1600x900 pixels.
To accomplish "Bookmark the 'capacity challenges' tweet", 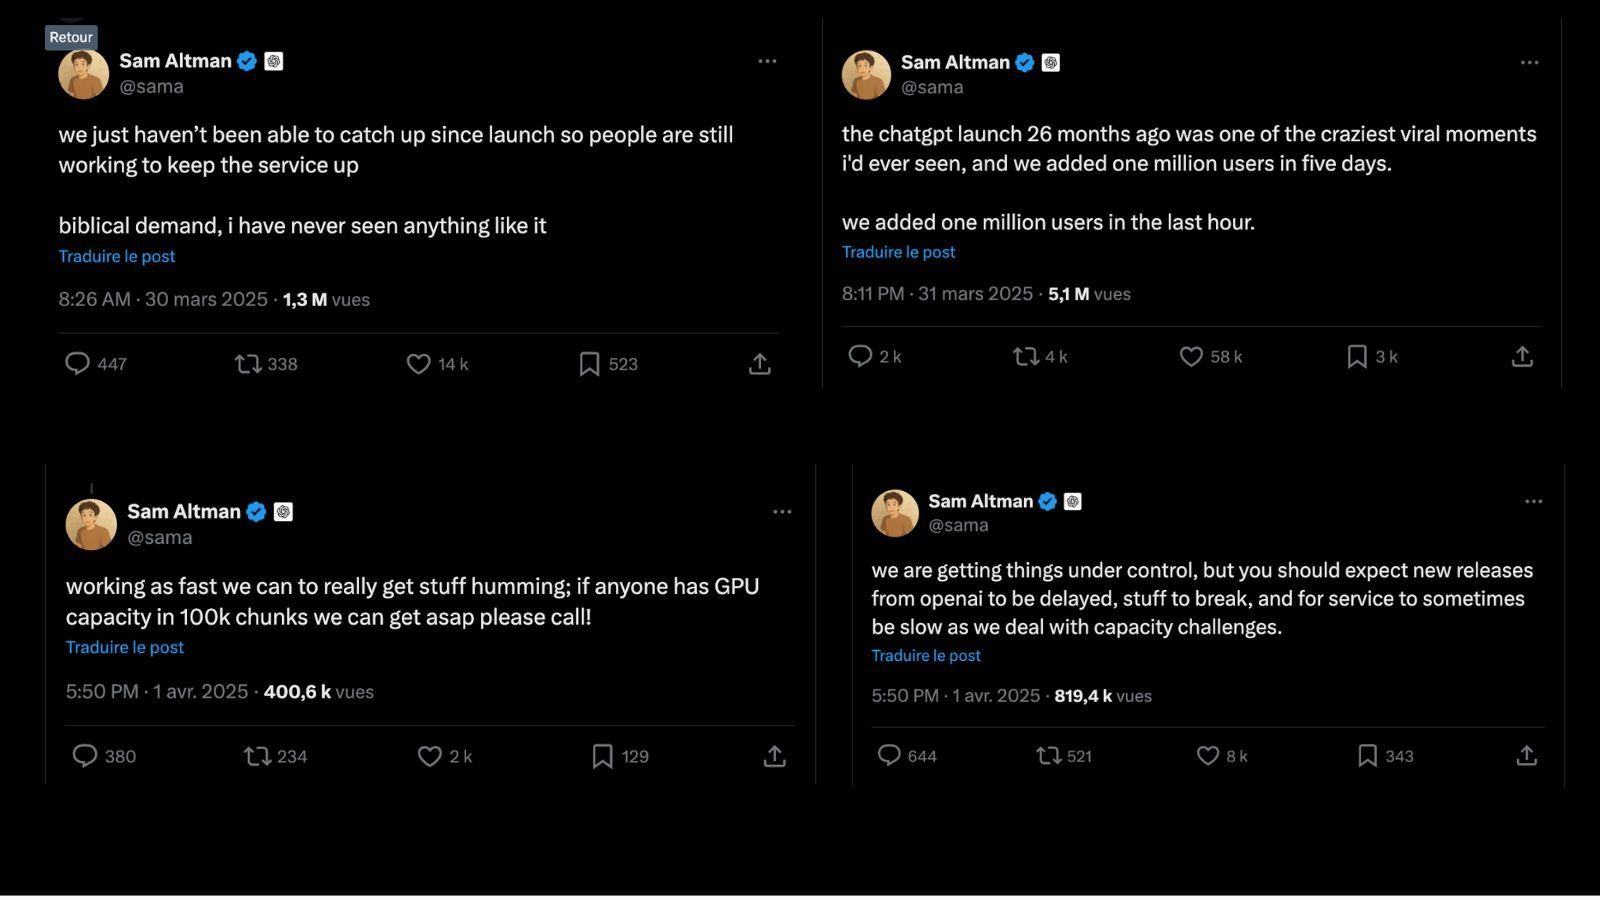I will coord(1367,756).
